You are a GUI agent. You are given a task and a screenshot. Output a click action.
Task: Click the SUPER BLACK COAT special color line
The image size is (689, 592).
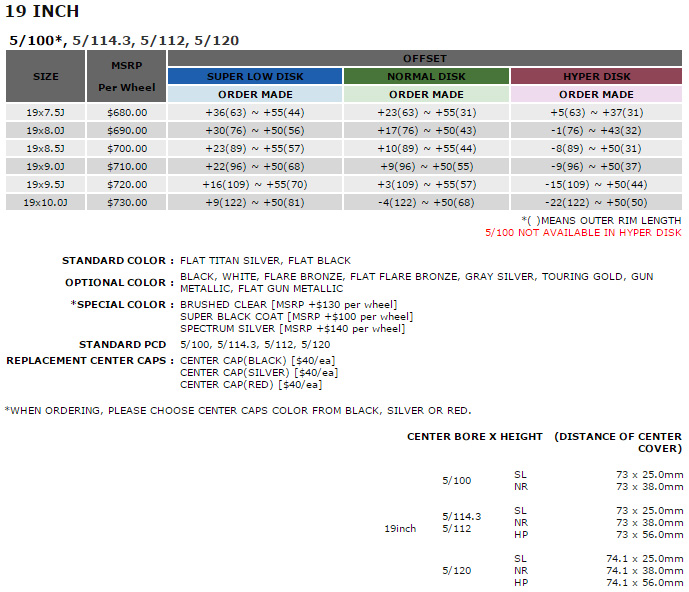(295, 316)
